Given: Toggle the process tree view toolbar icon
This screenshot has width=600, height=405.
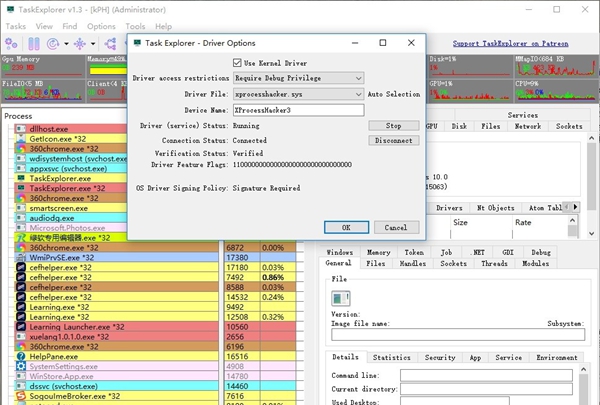Looking at the screenshot, I should pyautogui.click(x=110, y=44).
